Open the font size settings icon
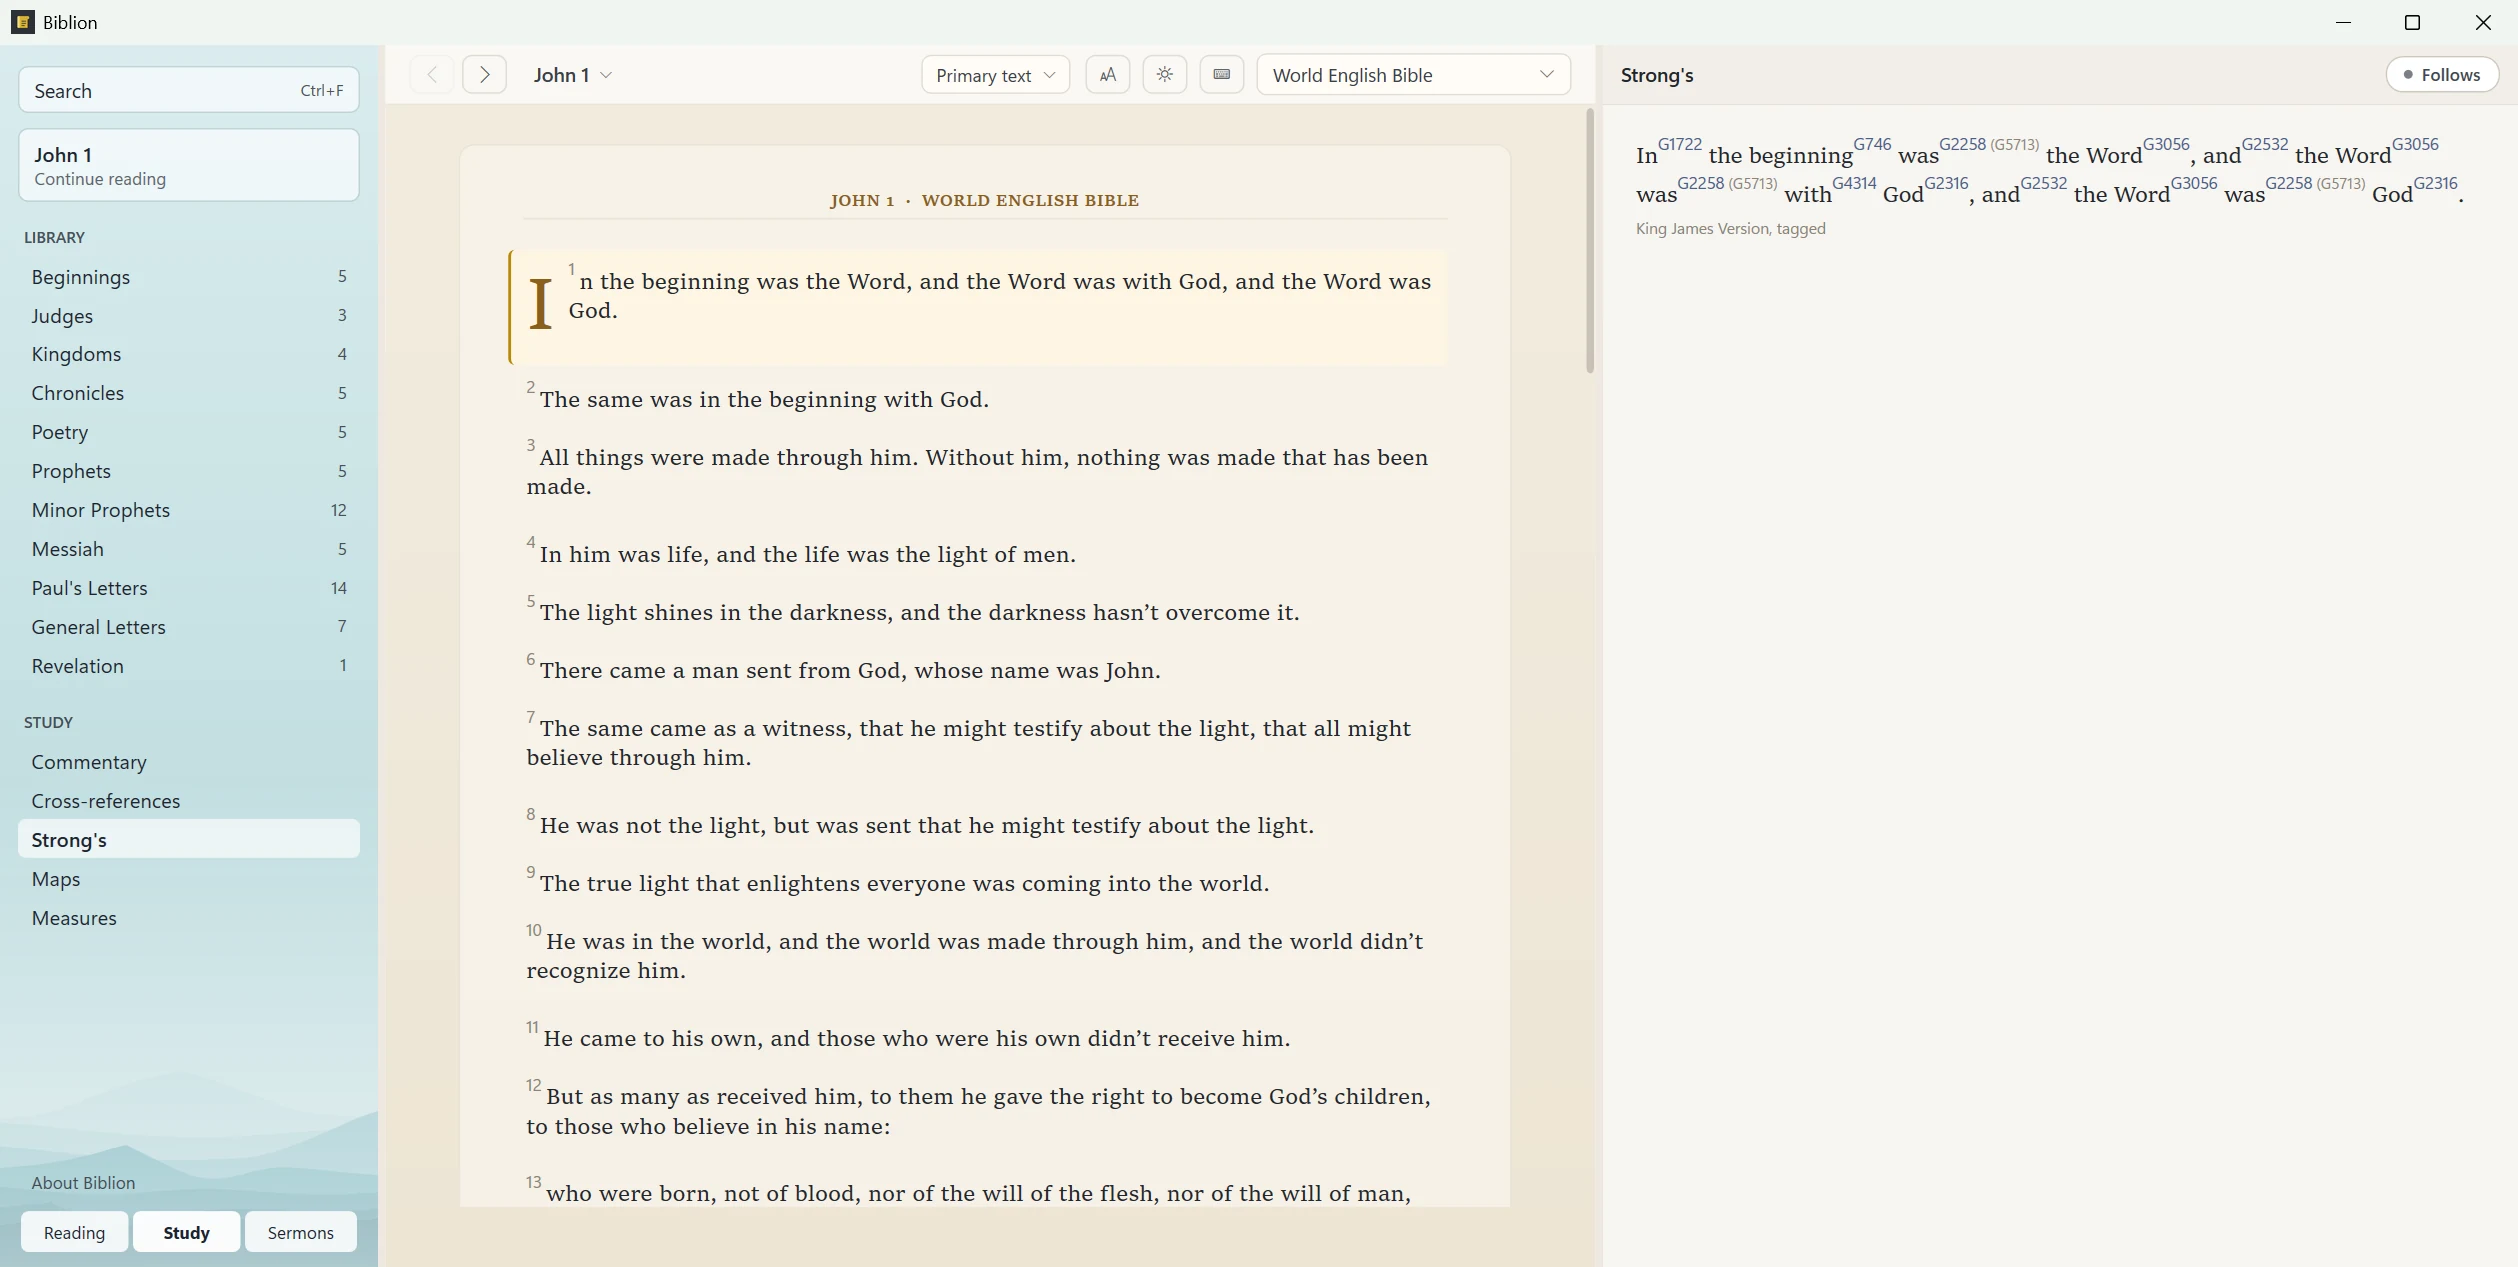The image size is (2518, 1267). tap(1107, 75)
